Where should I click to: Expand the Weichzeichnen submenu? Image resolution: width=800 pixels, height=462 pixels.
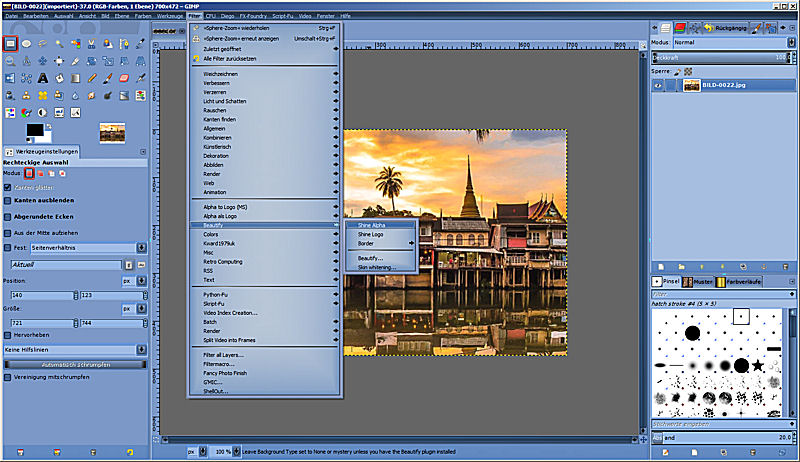(x=264, y=74)
